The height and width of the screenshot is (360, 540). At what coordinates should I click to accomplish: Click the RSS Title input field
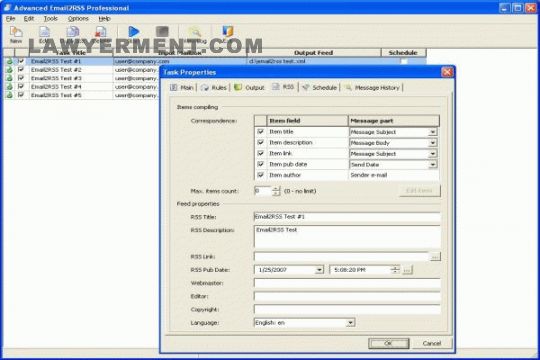tap(347, 217)
